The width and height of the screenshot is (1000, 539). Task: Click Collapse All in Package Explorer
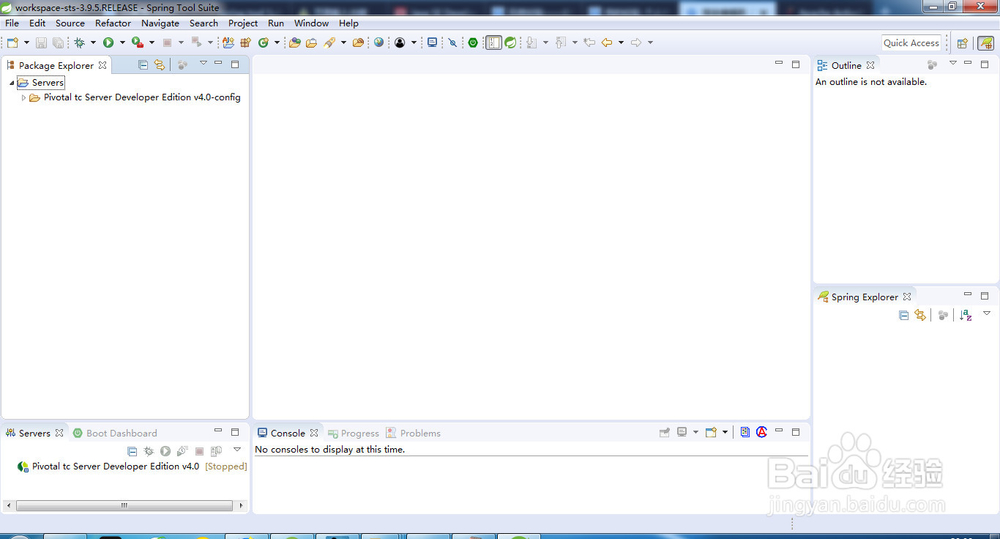[143, 65]
